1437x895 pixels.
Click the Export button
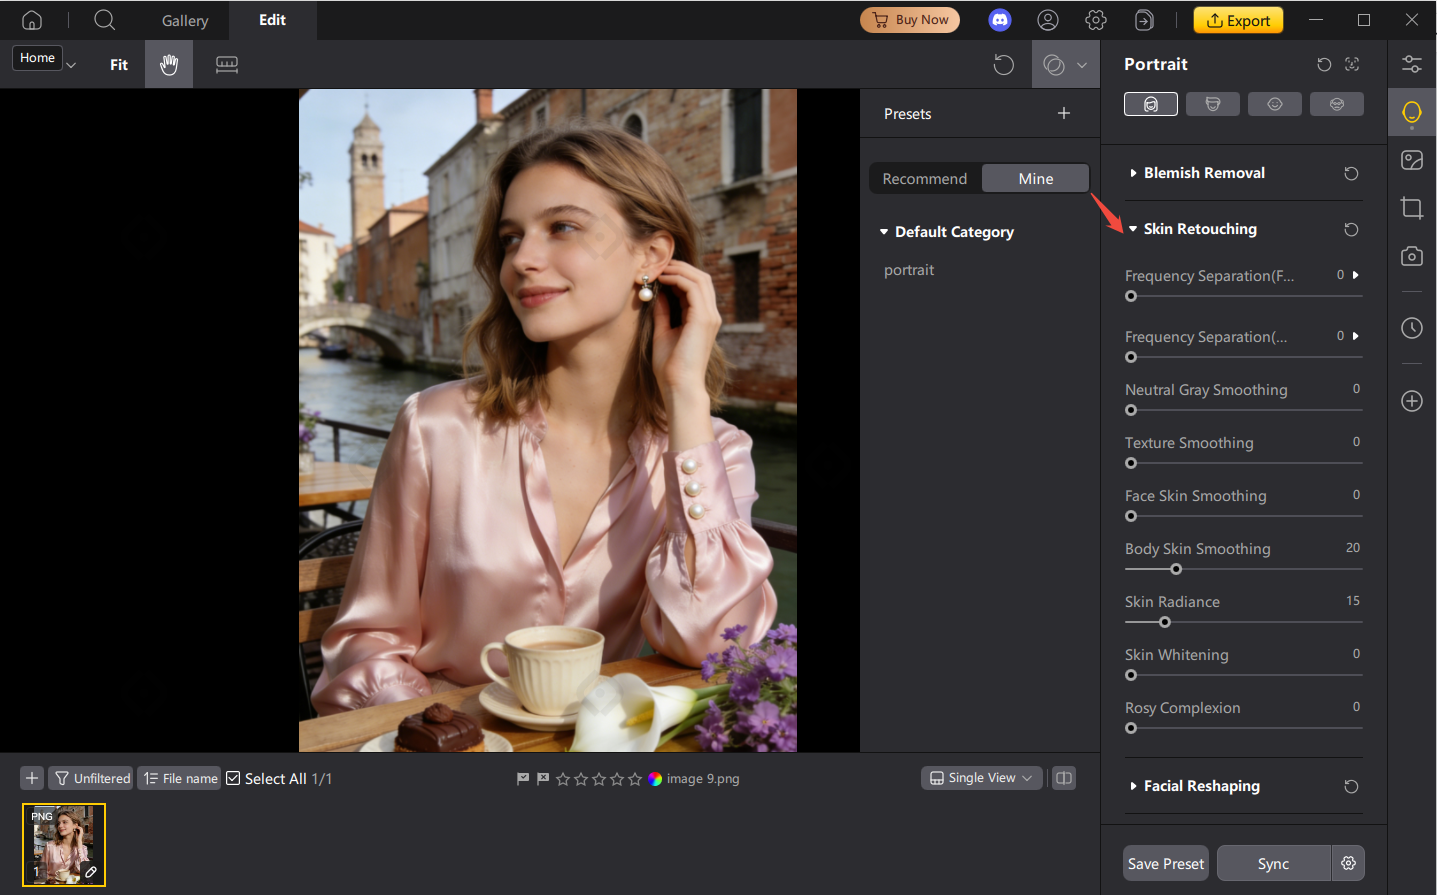point(1238,20)
